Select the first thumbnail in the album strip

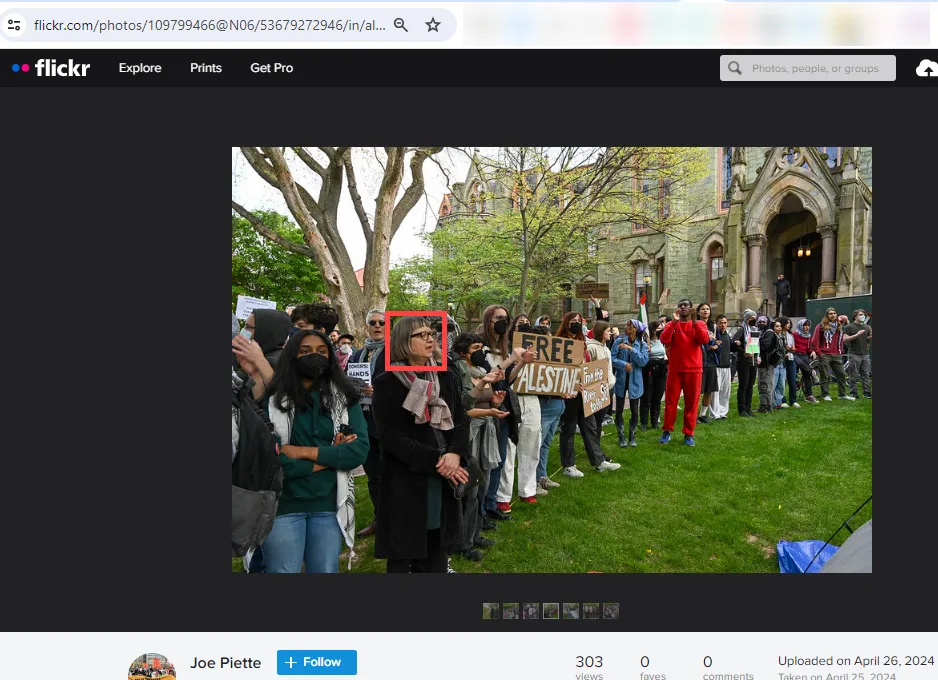pos(491,611)
